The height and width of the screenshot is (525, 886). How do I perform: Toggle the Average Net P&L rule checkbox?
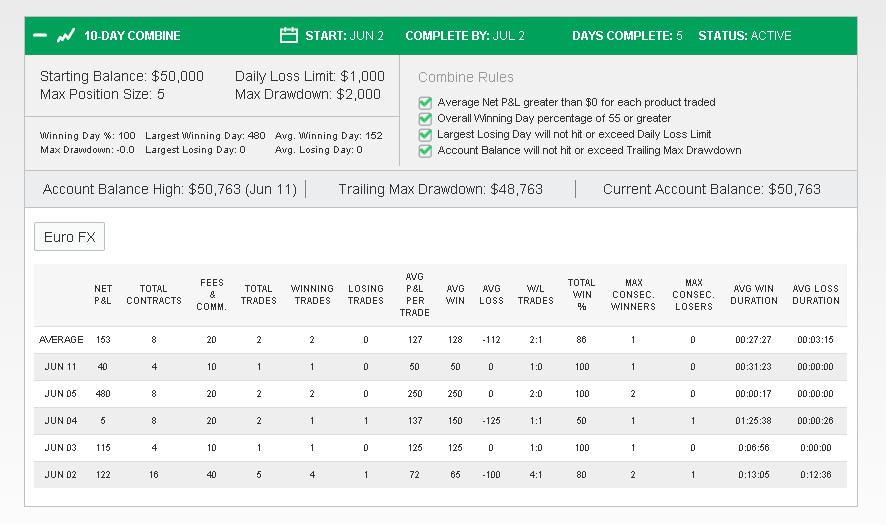coord(425,103)
